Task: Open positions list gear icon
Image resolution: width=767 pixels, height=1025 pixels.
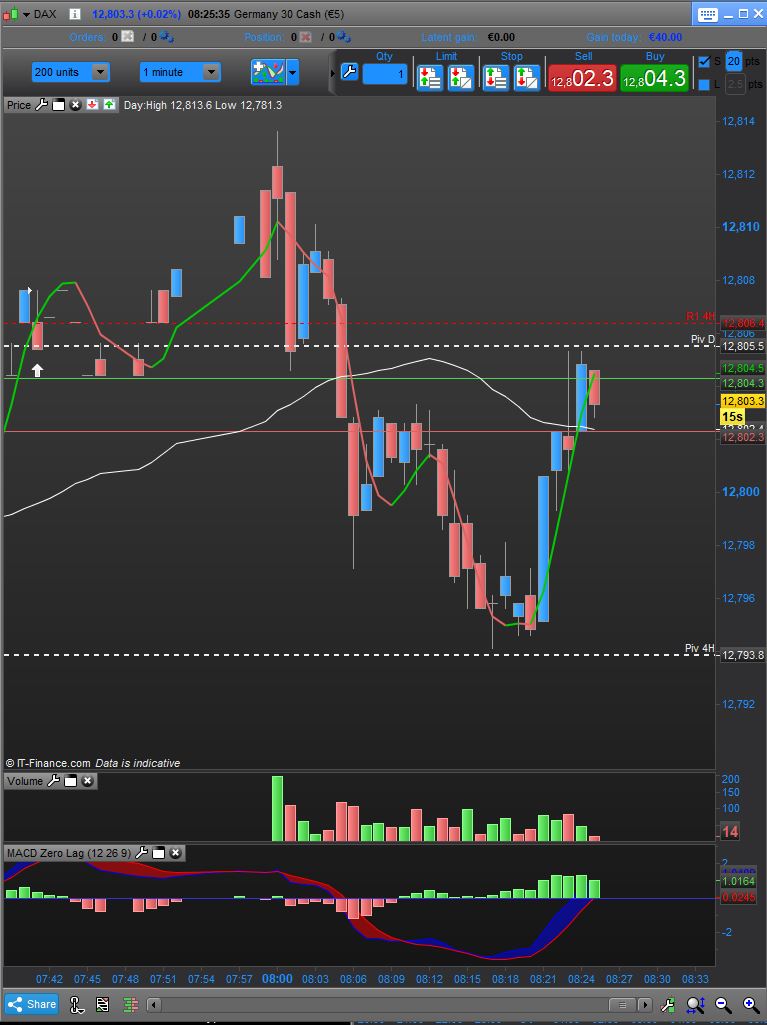Action: [x=343, y=37]
